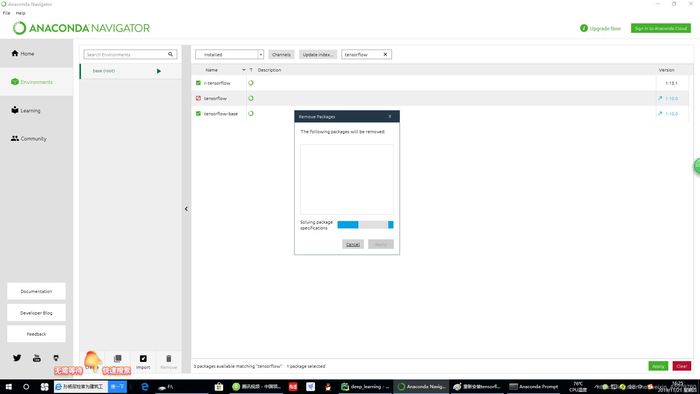
Task: Toggle the tensorflow-base package checkbox
Action: click(198, 114)
